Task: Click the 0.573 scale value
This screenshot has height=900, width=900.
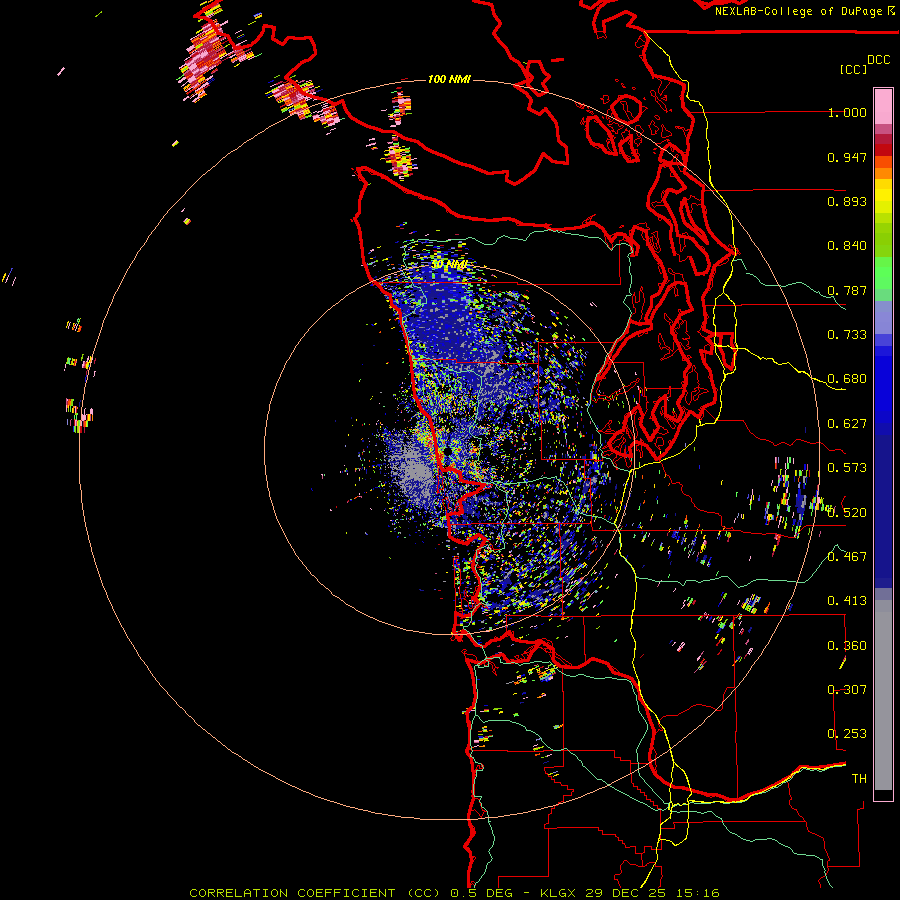Action: 847,468
